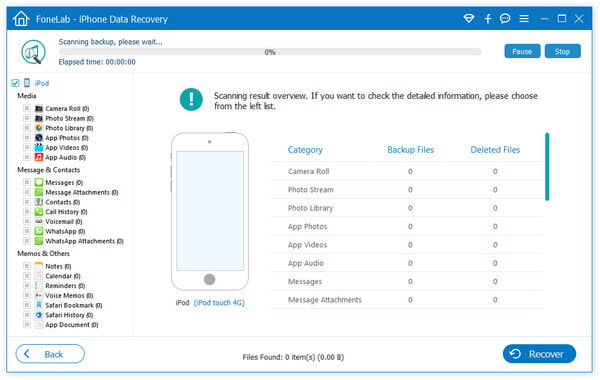Viewport: 600px width, 380px height.
Task: Open the Facebook share icon
Action: 488,18
